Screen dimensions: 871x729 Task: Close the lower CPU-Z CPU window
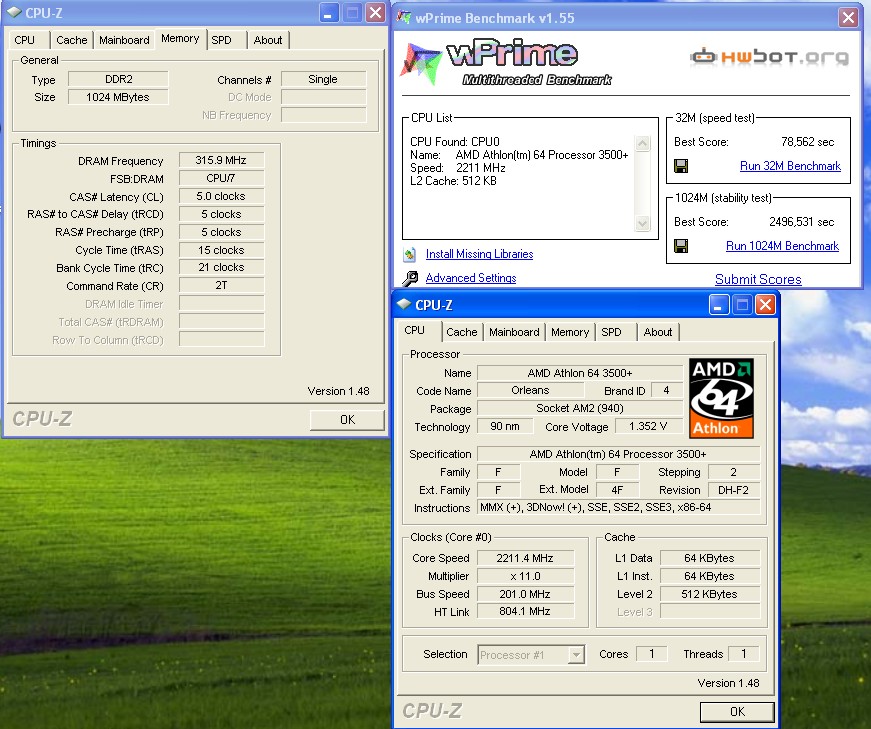765,304
